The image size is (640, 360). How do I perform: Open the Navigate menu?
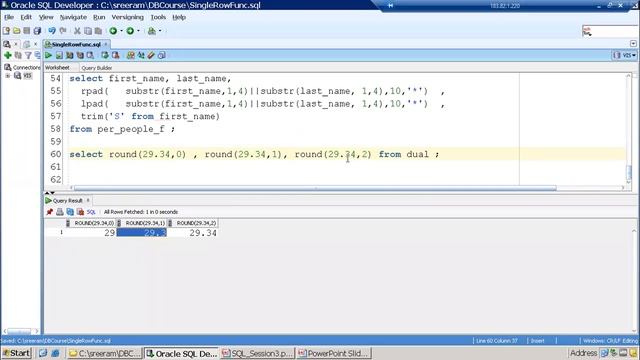pyautogui.click(x=73, y=17)
